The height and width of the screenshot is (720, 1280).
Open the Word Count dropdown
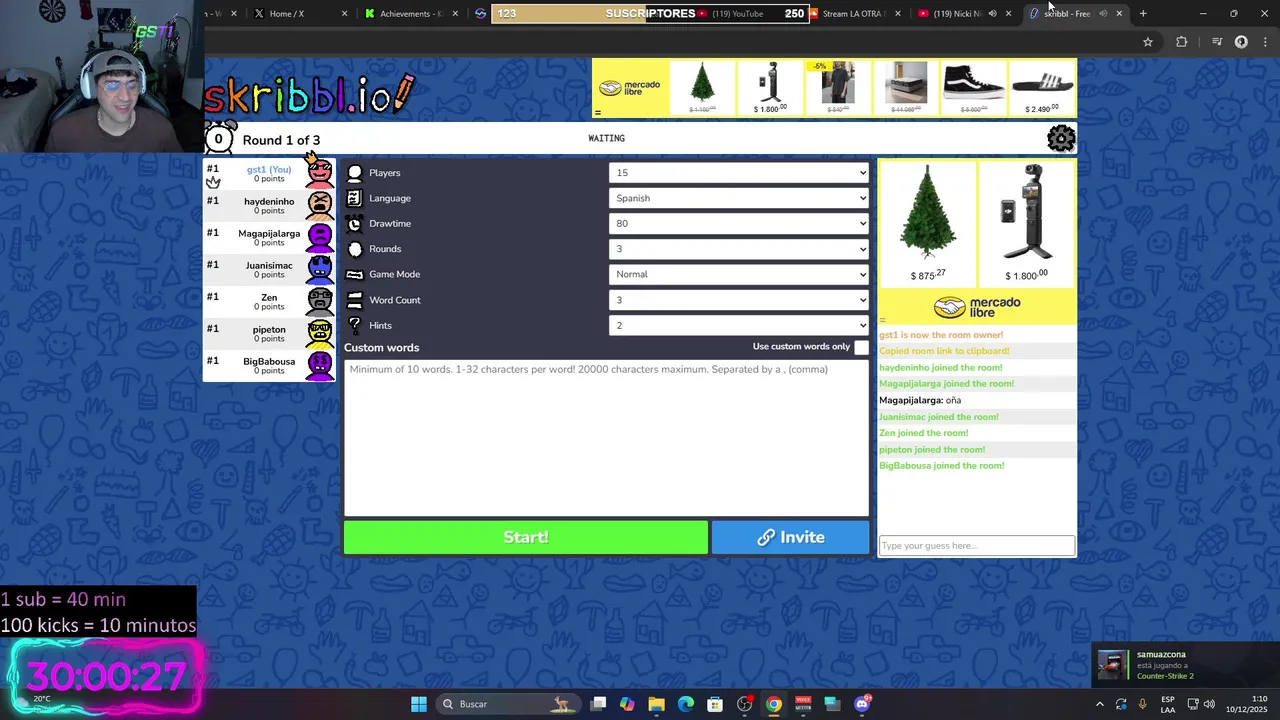pos(739,300)
